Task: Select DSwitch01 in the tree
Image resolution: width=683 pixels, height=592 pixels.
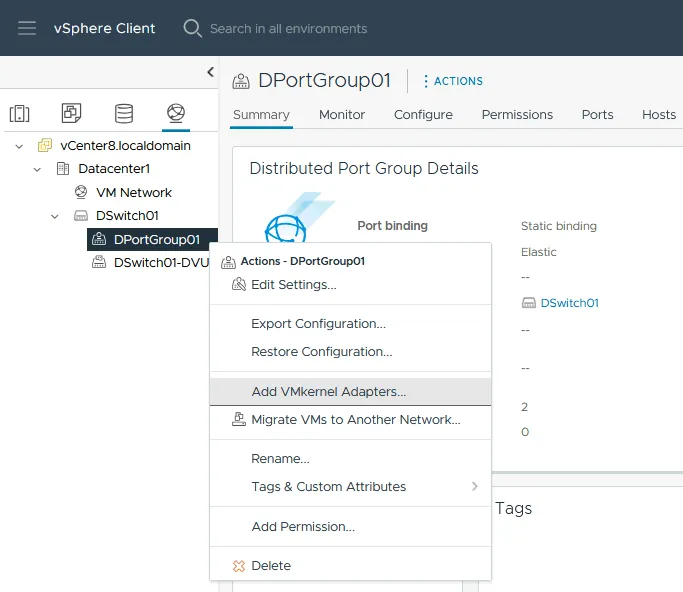Action: point(127,216)
